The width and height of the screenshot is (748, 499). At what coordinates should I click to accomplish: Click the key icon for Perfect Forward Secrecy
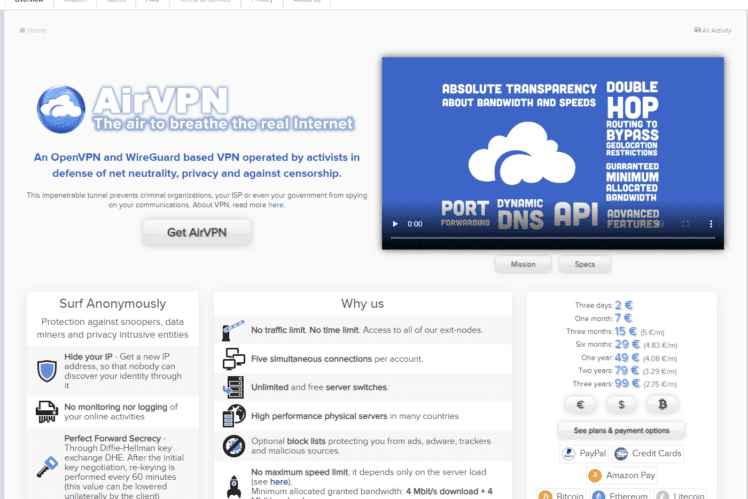point(47,467)
